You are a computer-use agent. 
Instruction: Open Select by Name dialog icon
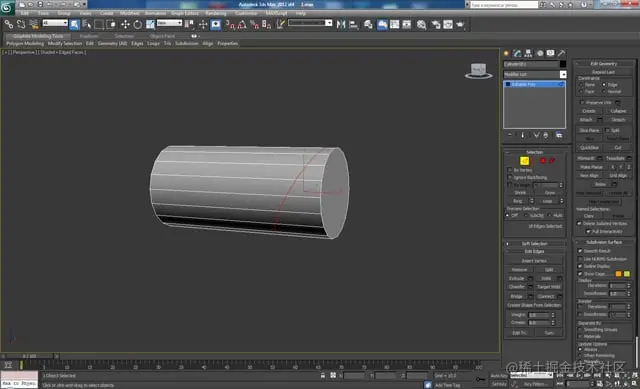tap(87, 25)
